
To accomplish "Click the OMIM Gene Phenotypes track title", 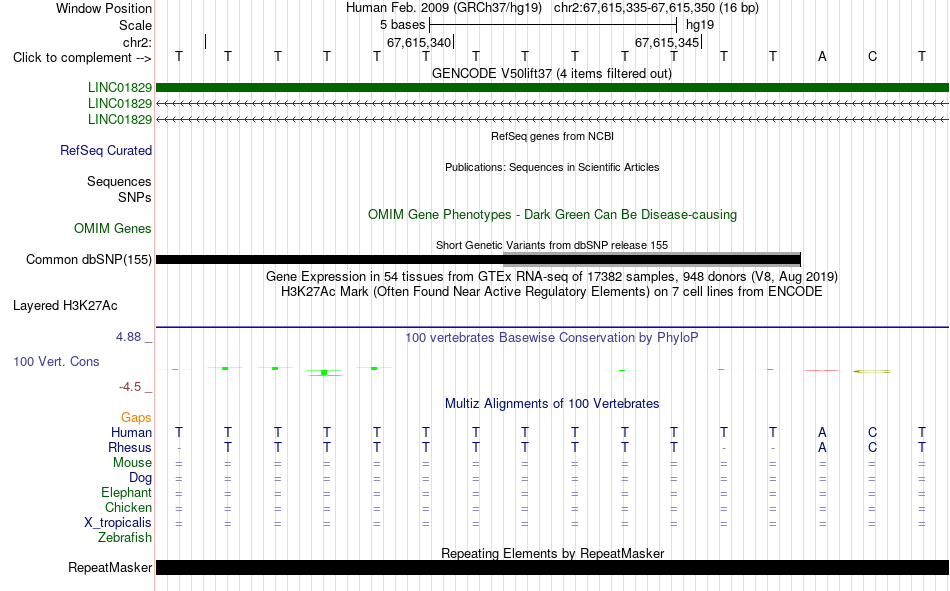I will (552, 215).
